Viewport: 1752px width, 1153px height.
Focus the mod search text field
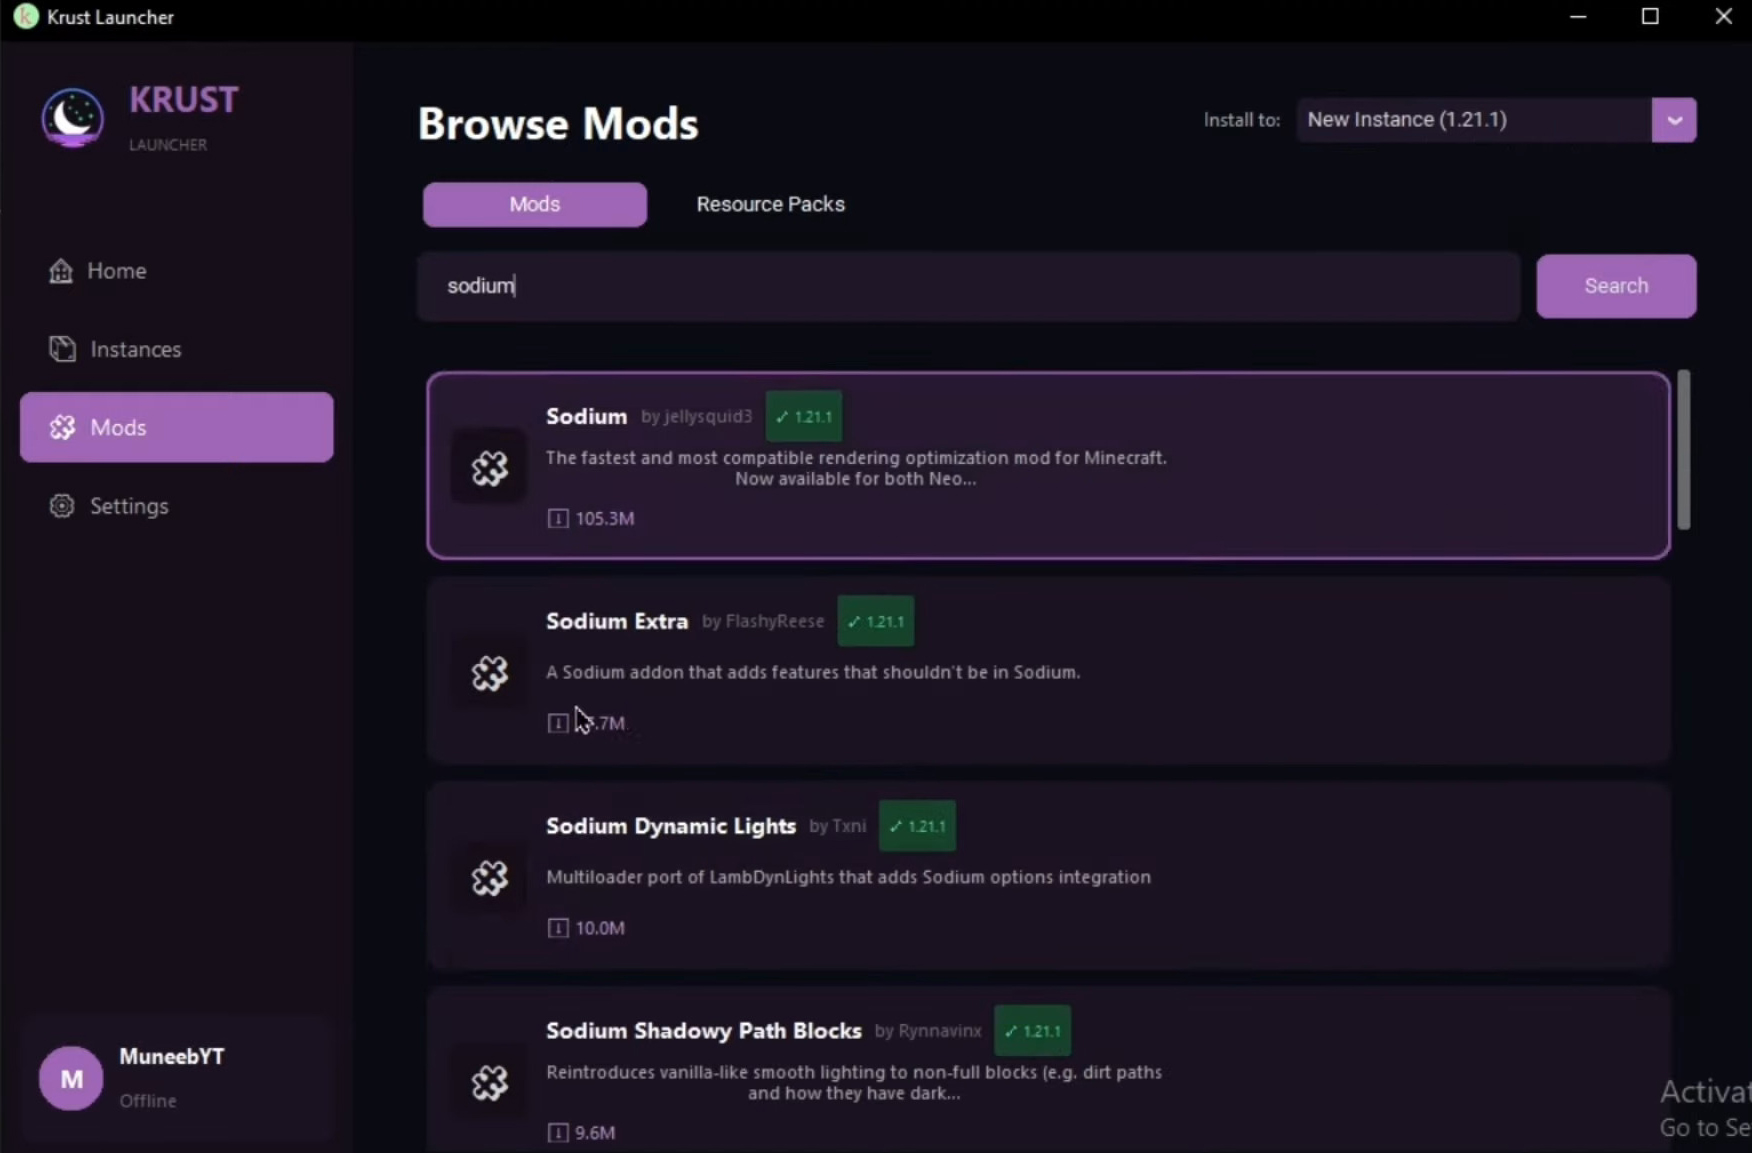tap(968, 286)
